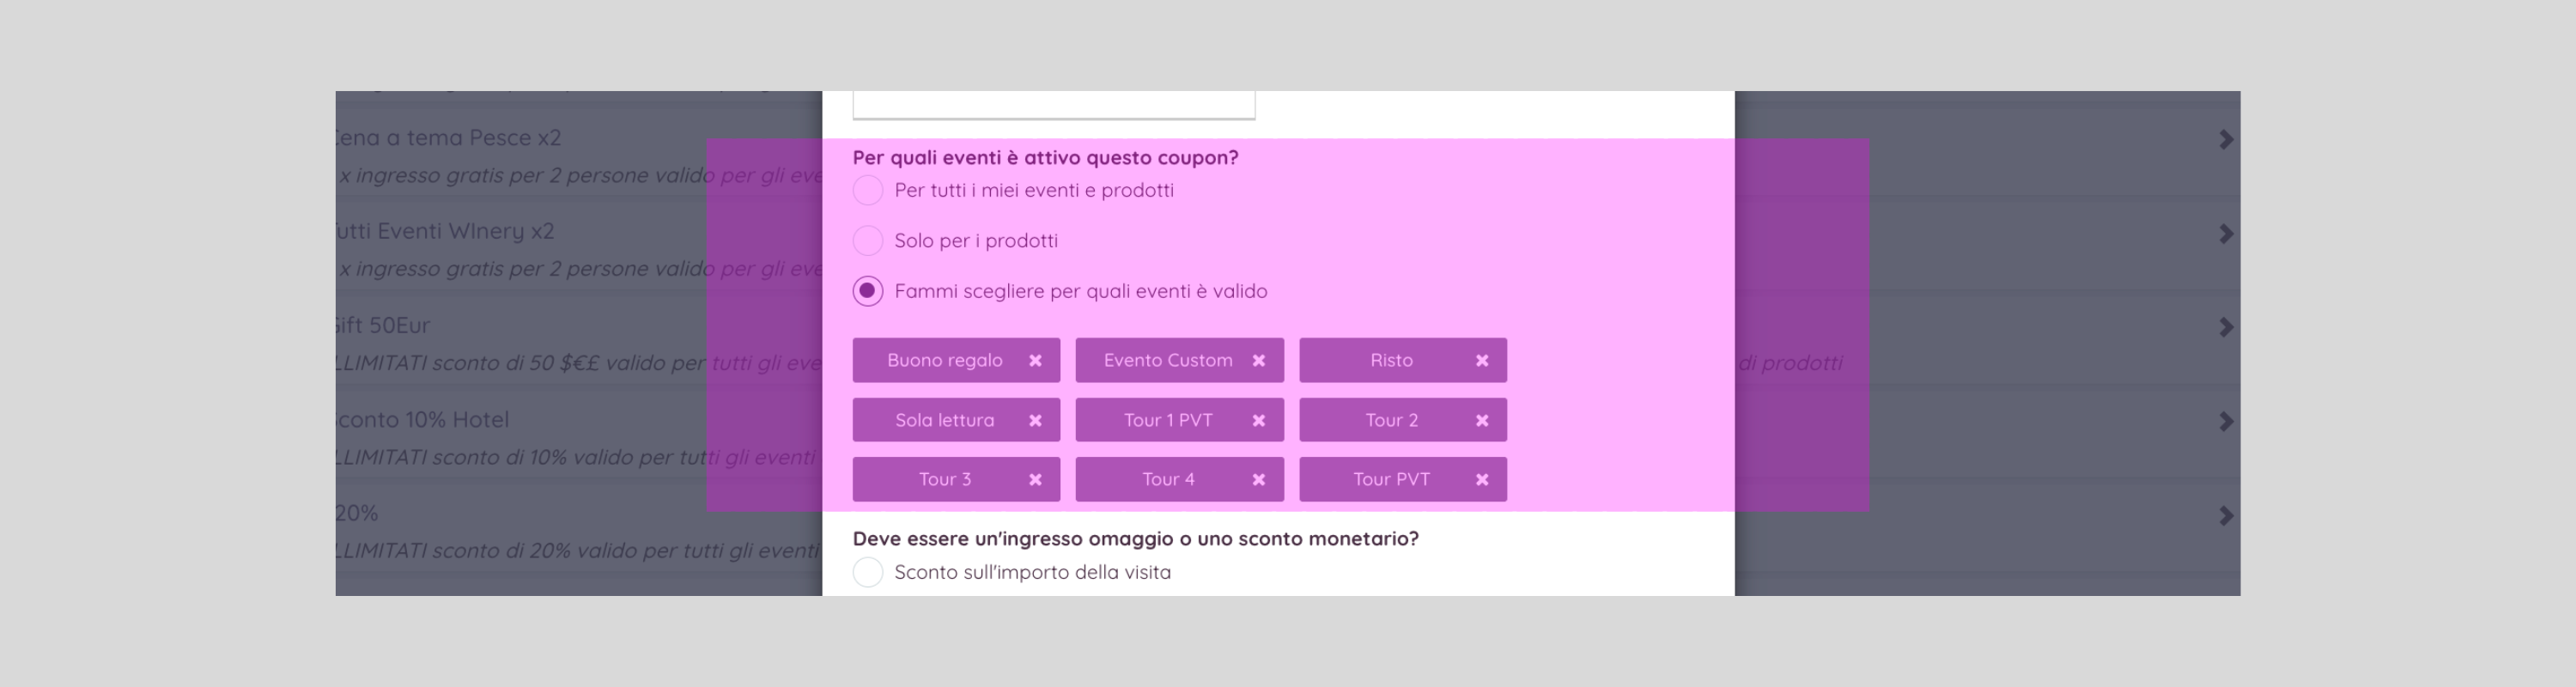Remove the Tour 4 tag
The image size is (2576, 687).
tap(1258, 480)
